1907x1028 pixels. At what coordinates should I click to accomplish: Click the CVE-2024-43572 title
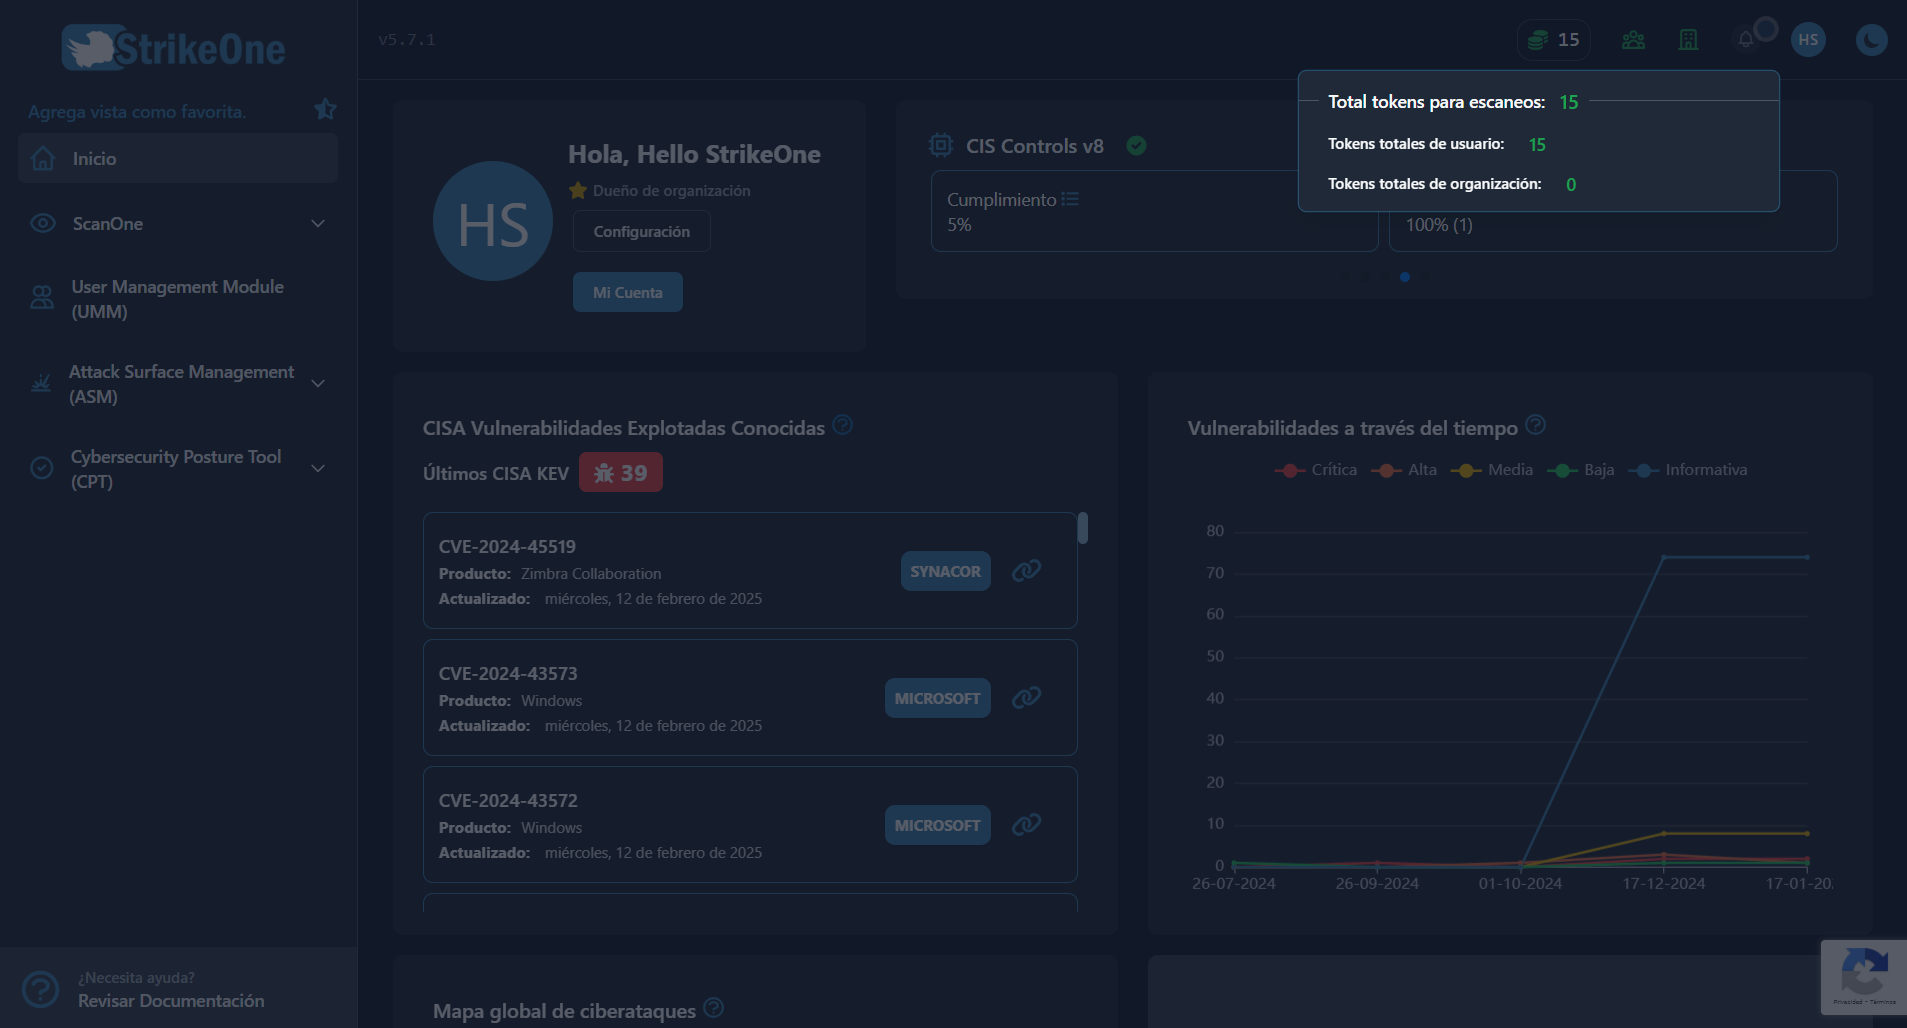tap(508, 801)
